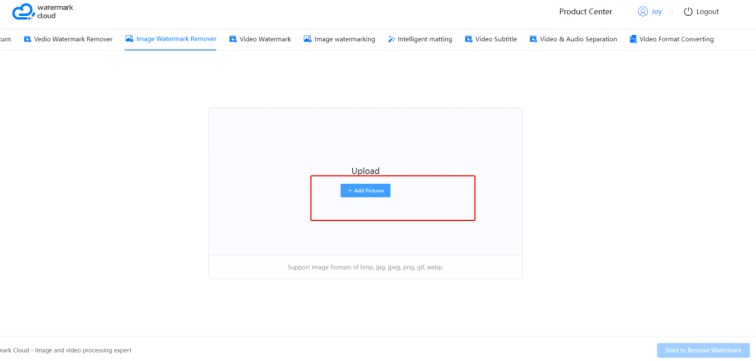Click the Add Pictures button
The width and height of the screenshot is (756, 361).
[x=365, y=191]
